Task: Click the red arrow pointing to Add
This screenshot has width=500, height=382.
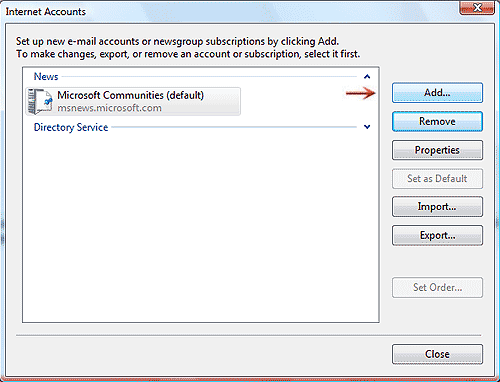Action: (x=361, y=93)
